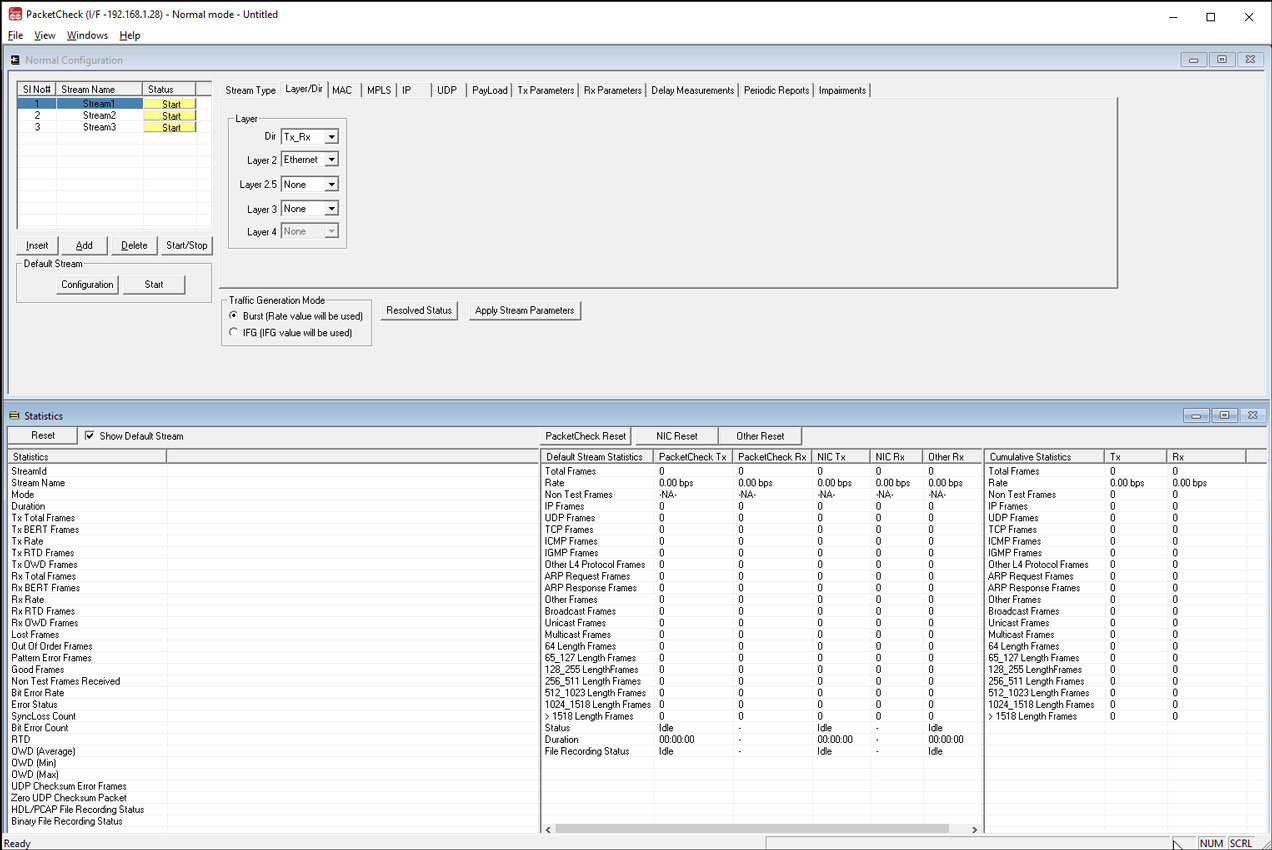Click the yellow Start status for Stream3

coord(171,128)
